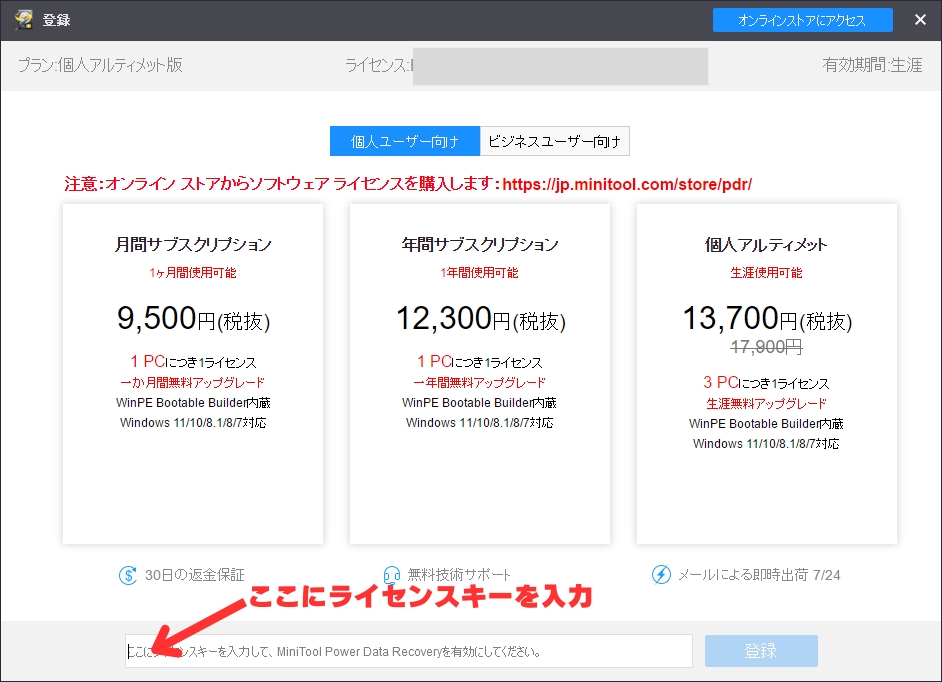Viewport: 942px width, 682px height.
Task: Click the 一年間無料アップグレード text
Action: (x=479, y=383)
